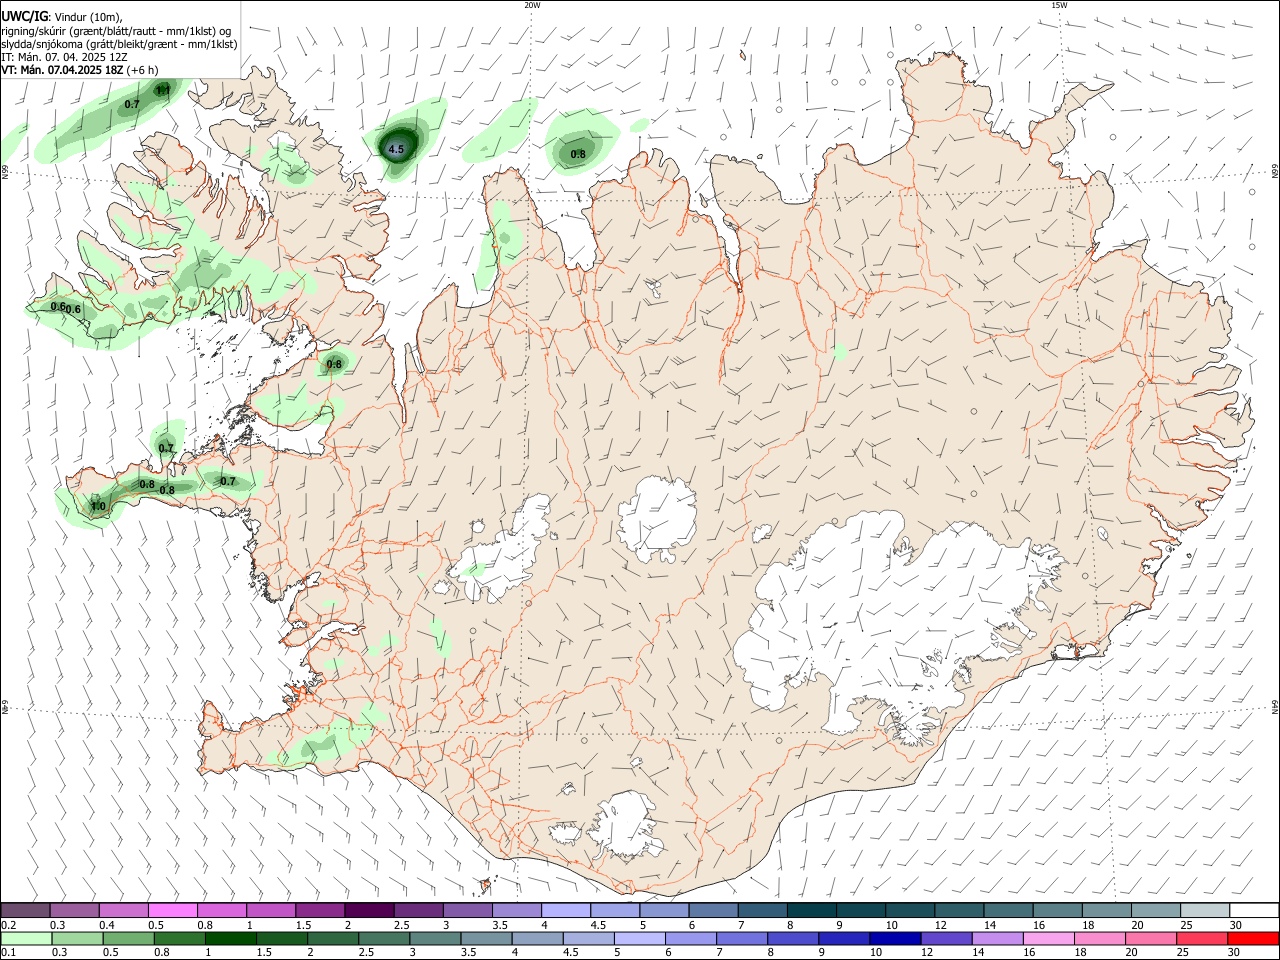This screenshot has width=1280, height=960.
Task: Click the bright red 30 mm swatch on lower scale
Action: pyautogui.click(x=1253, y=938)
